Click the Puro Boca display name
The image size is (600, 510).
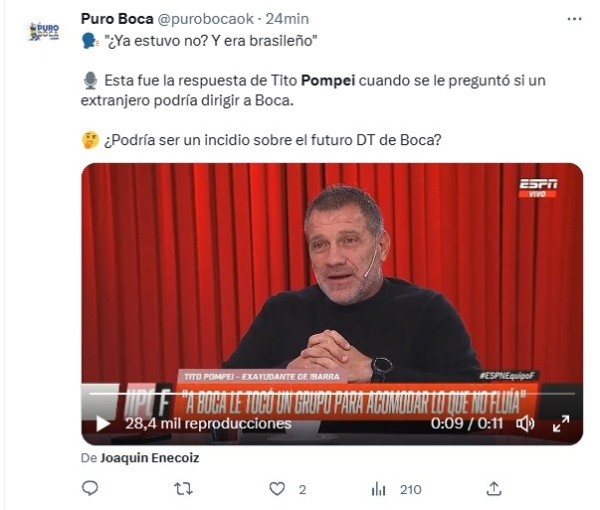coord(117,19)
